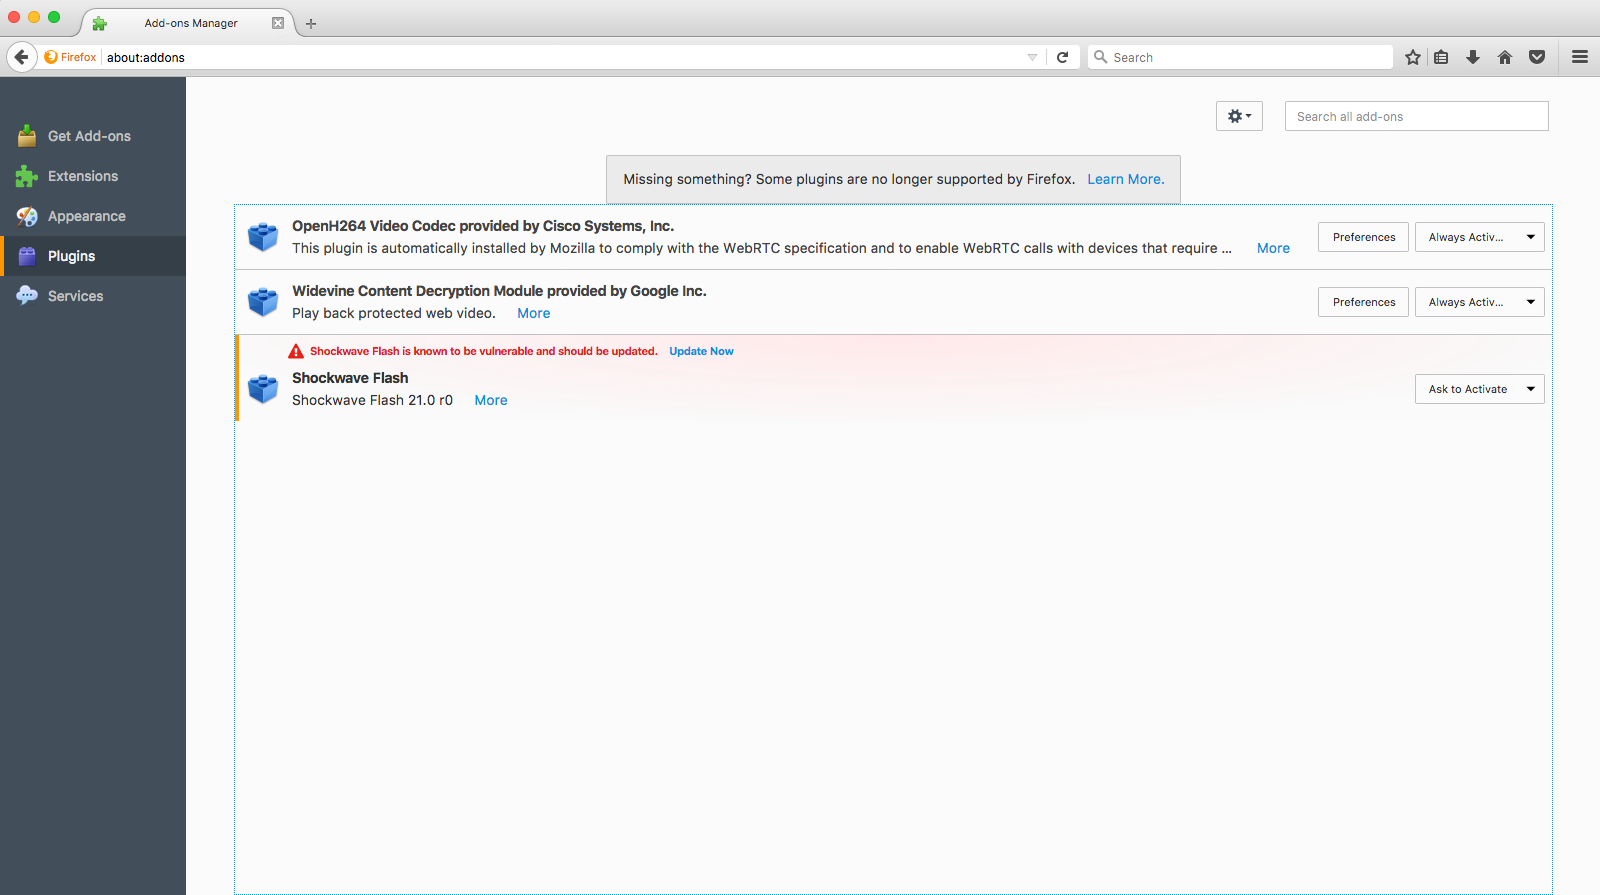Open Preferences for OpenH264 Video Codec

coord(1364,237)
